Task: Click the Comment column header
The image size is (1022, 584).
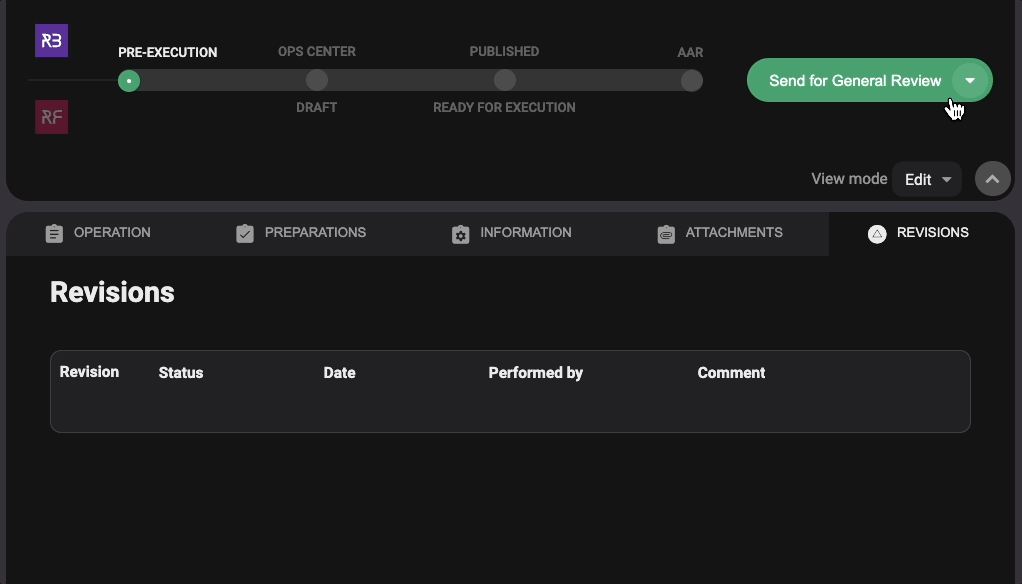Action: pos(731,373)
